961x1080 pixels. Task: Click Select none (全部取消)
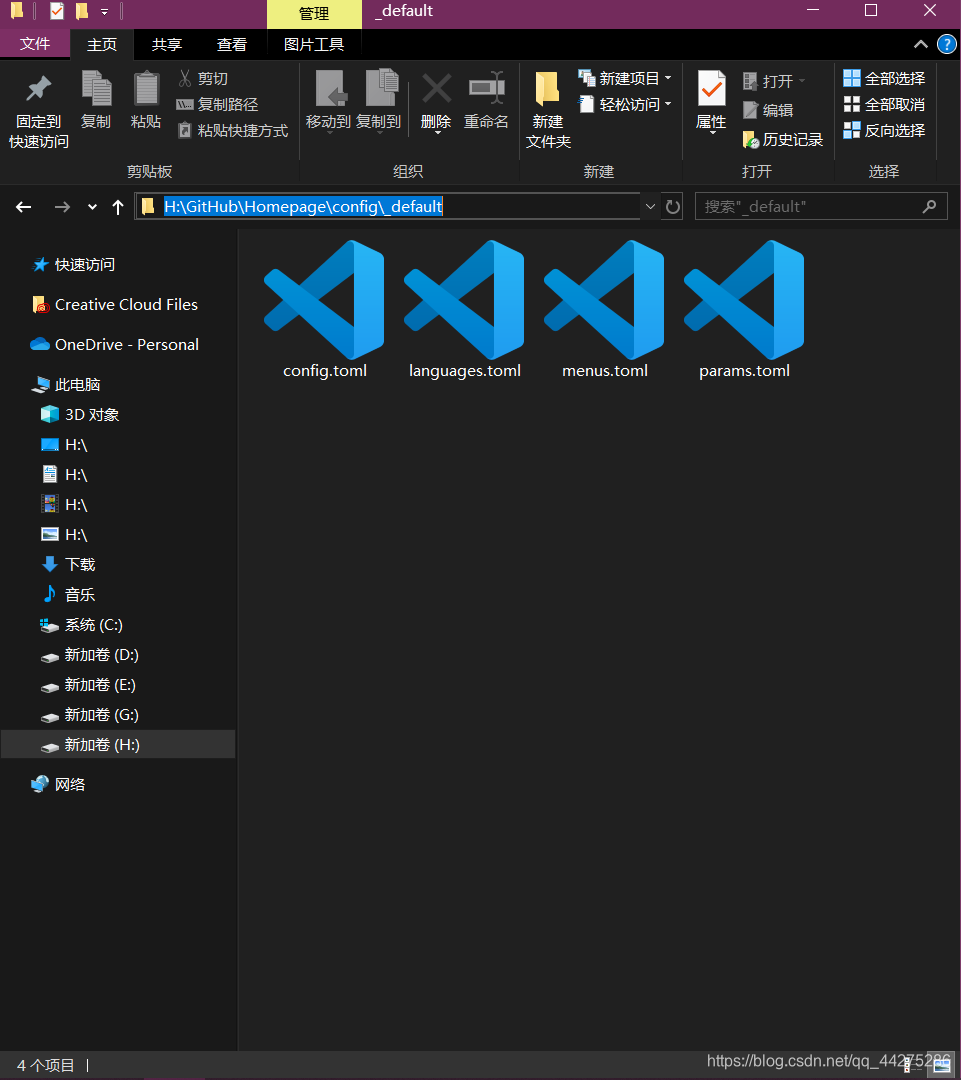(885, 105)
